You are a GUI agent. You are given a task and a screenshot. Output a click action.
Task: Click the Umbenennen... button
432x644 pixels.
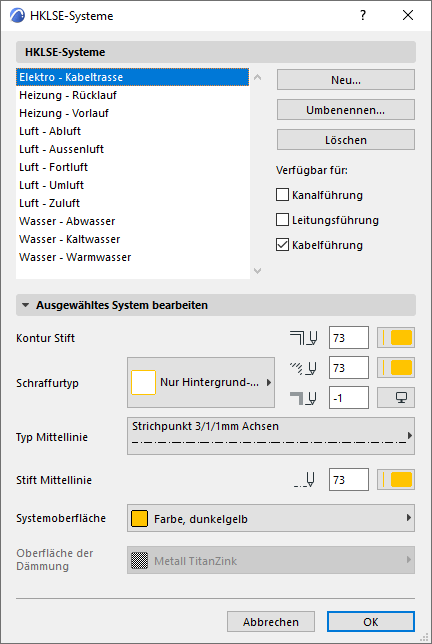[346, 110]
